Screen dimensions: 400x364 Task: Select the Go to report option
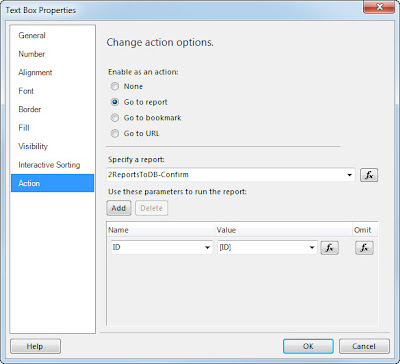tap(115, 102)
